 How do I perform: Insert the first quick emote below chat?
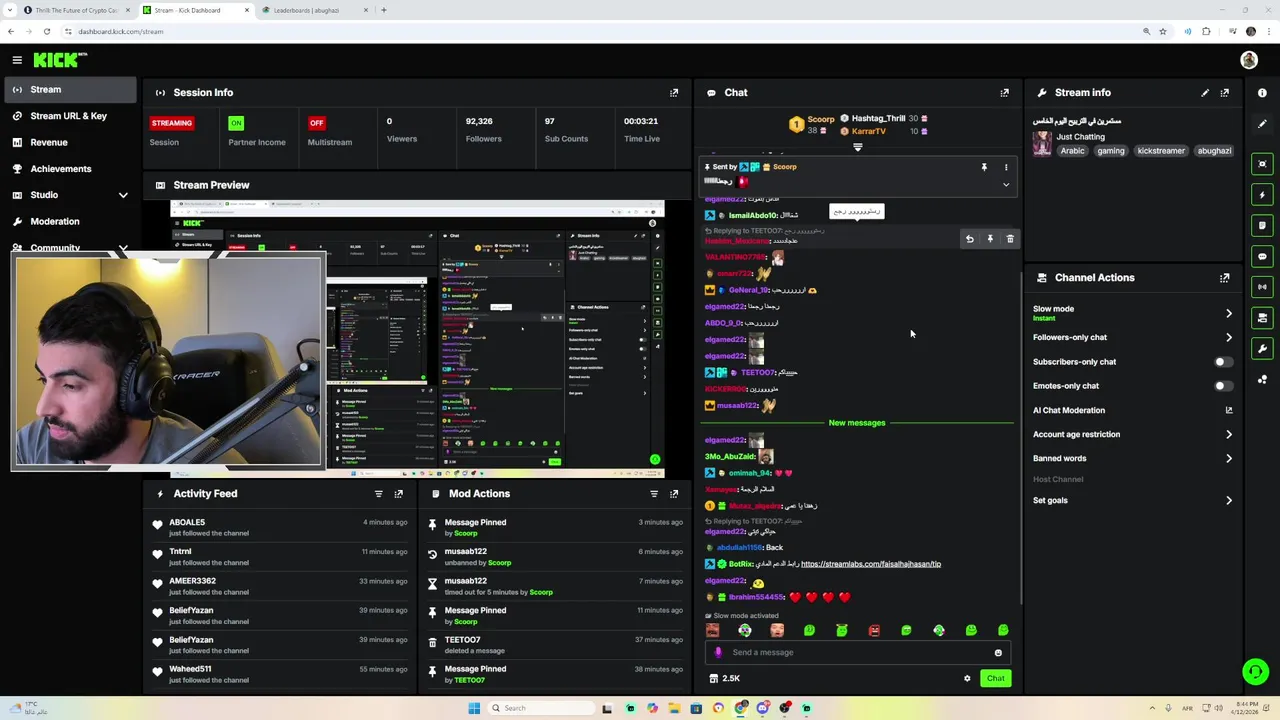click(x=712, y=630)
